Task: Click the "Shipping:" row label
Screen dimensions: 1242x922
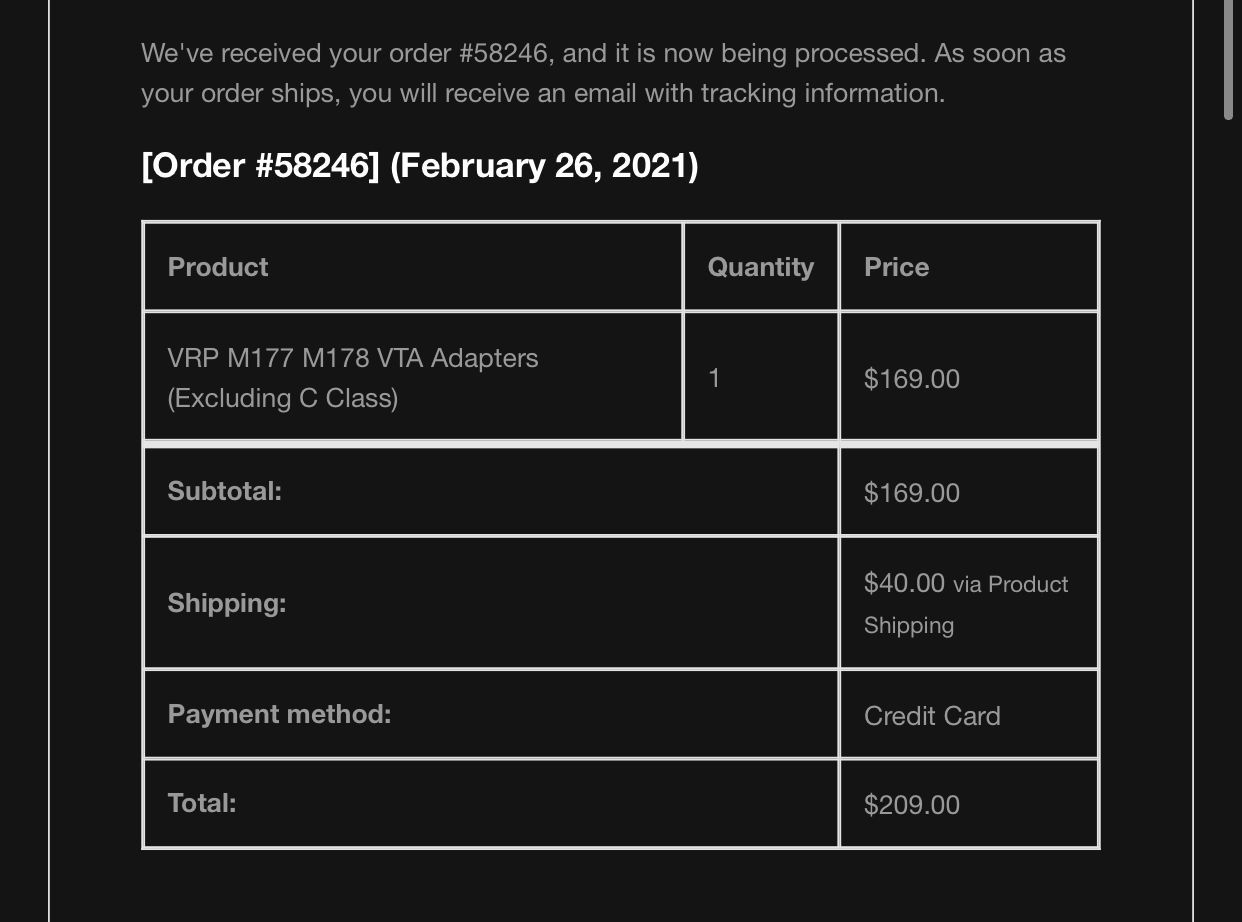Action: 227,603
